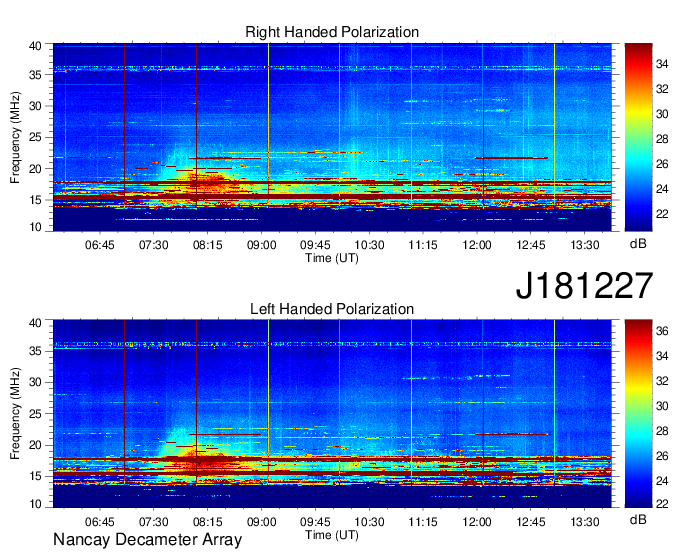
Task: Click the 30 MHz tick on Left Handed plot
Action: tap(35, 382)
